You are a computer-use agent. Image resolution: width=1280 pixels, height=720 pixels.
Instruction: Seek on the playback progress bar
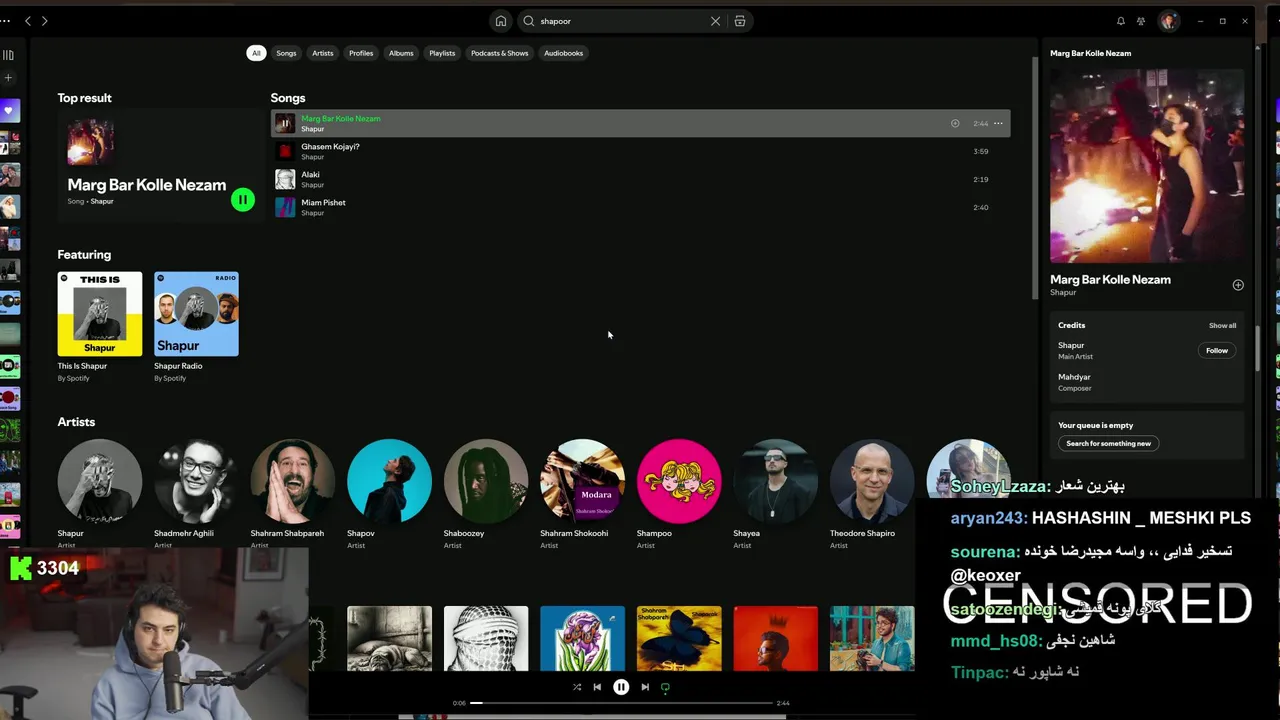click(621, 703)
